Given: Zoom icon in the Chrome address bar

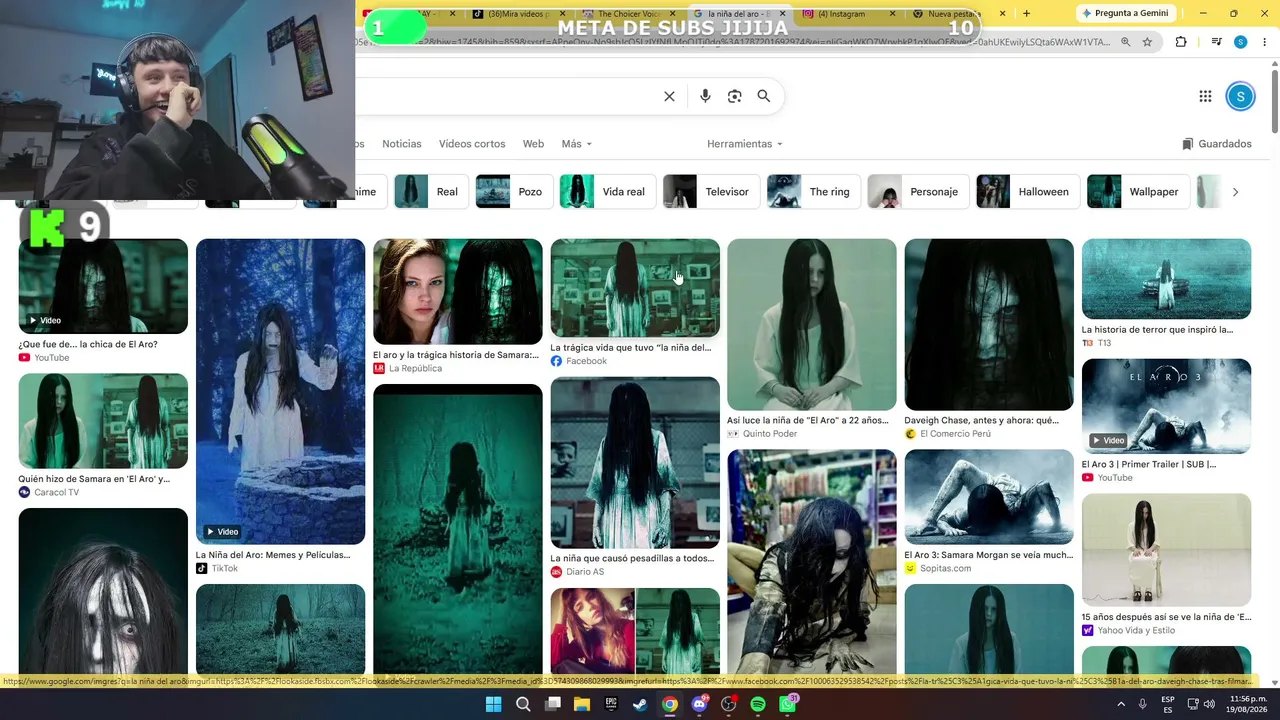Looking at the screenshot, I should click(1126, 42).
